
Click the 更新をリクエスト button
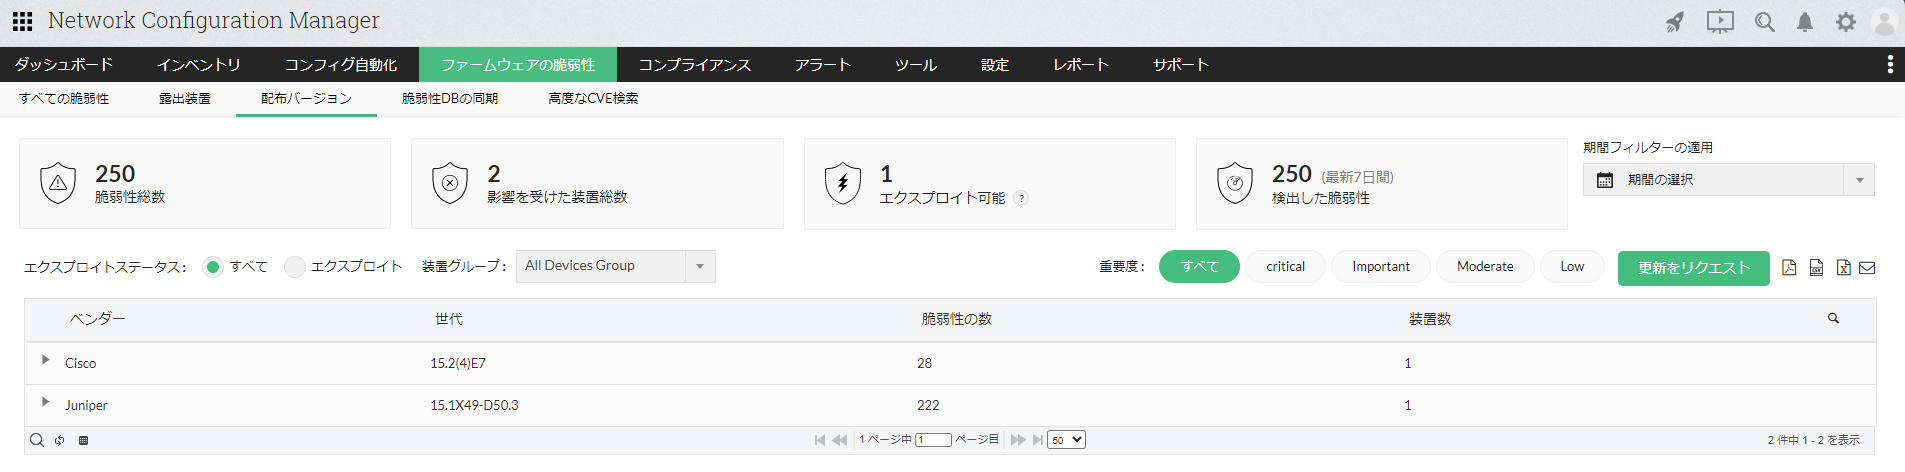[x=1693, y=268]
